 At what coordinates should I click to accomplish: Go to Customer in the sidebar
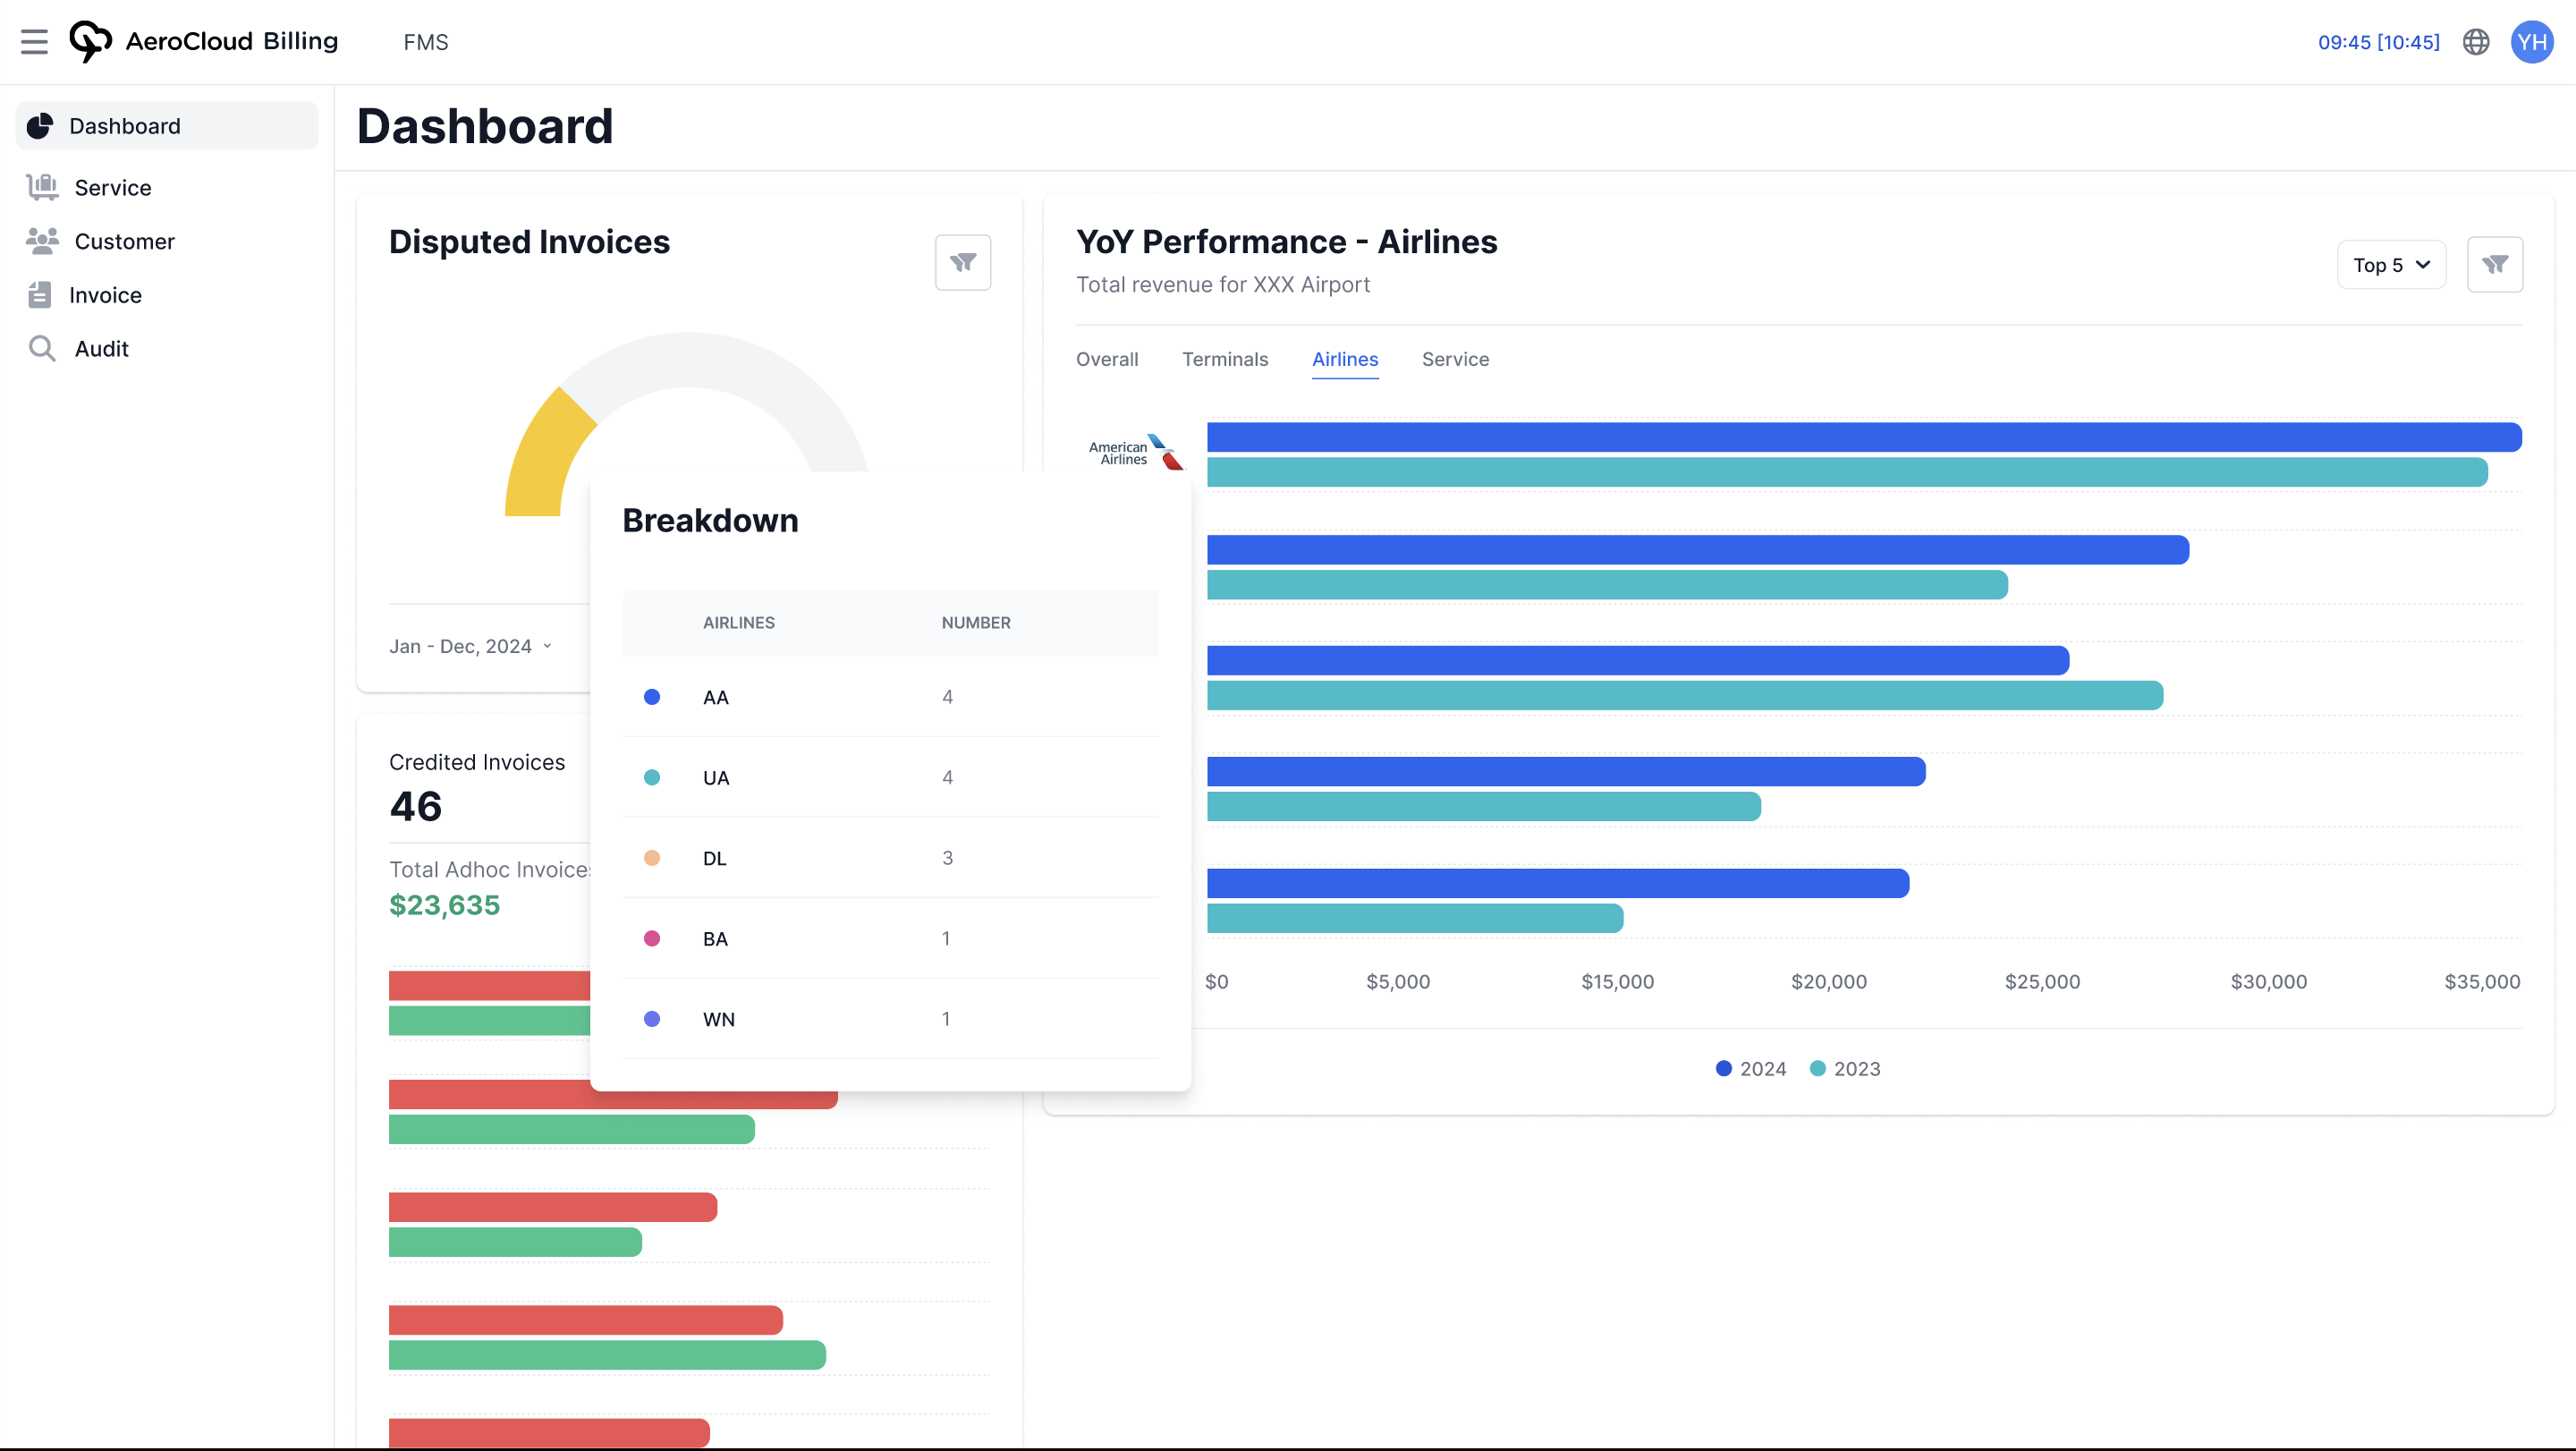(124, 242)
